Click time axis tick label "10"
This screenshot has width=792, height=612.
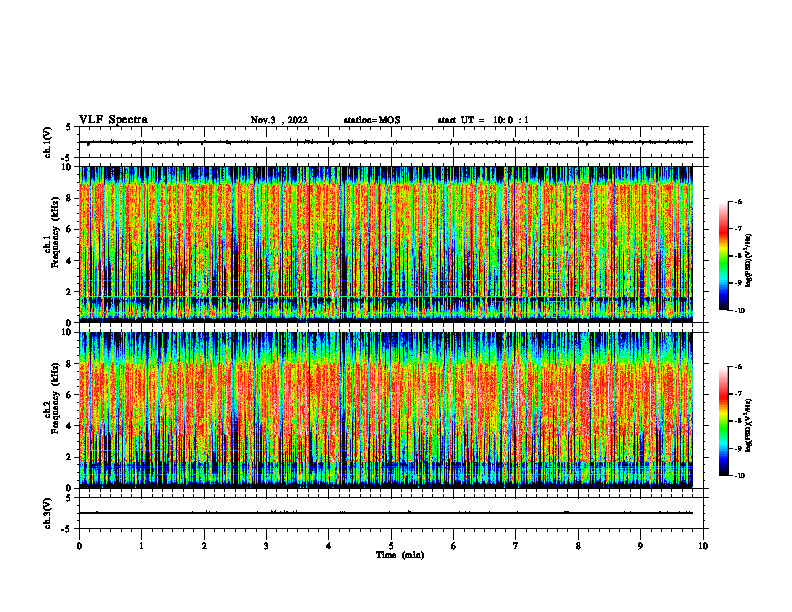[703, 546]
